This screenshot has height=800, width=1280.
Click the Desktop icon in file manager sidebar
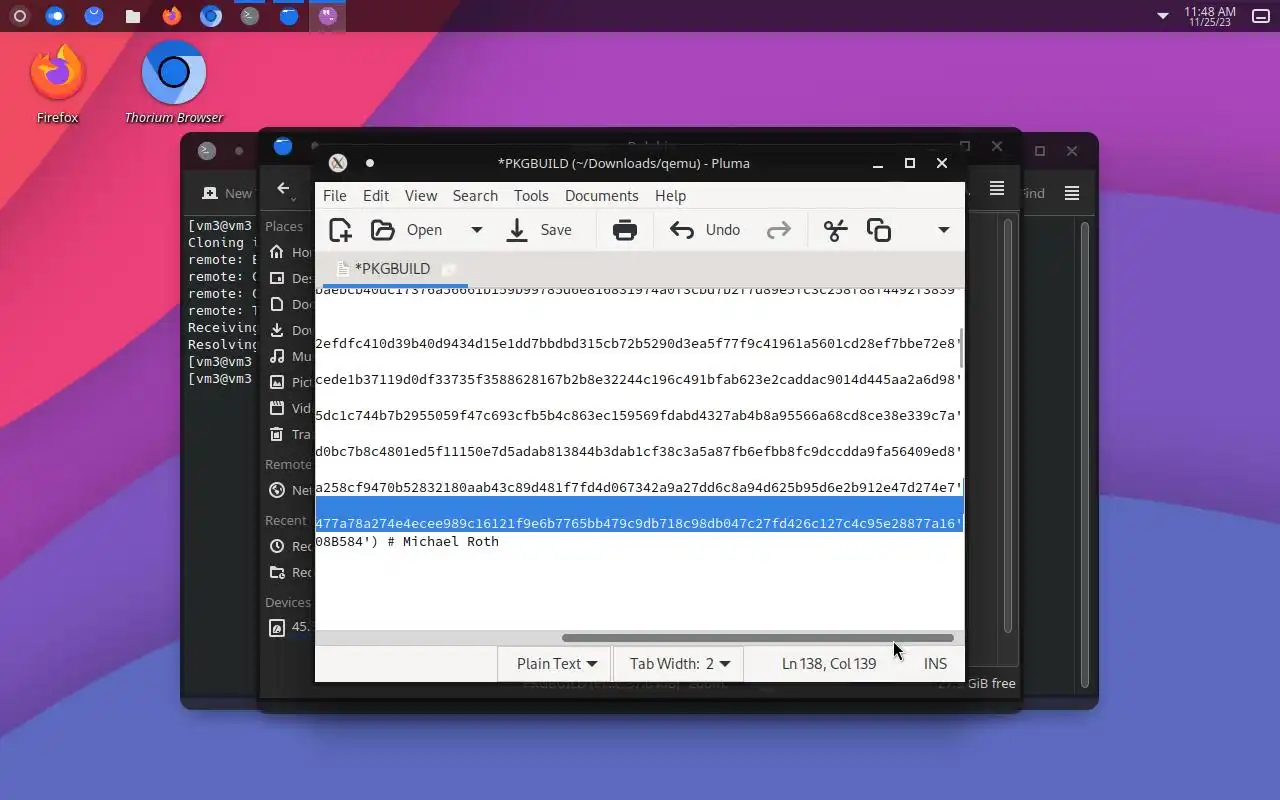pos(277,278)
